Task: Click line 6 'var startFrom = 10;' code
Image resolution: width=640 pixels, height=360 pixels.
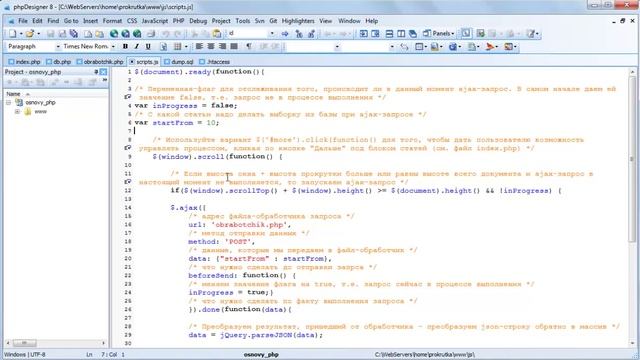Action: (x=177, y=123)
